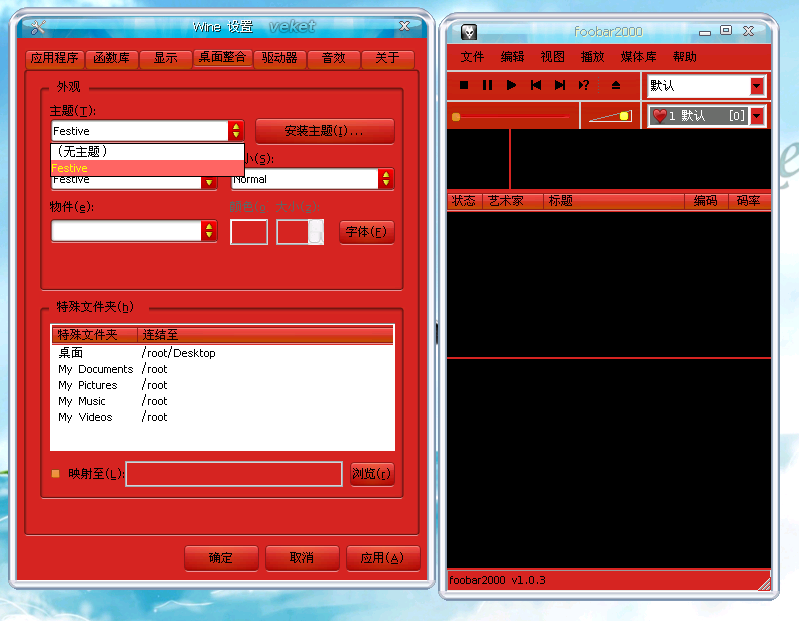Viewport: 799px width, 621px height.
Task: Toggle the 映射至 checkbox
Action: click(x=56, y=474)
